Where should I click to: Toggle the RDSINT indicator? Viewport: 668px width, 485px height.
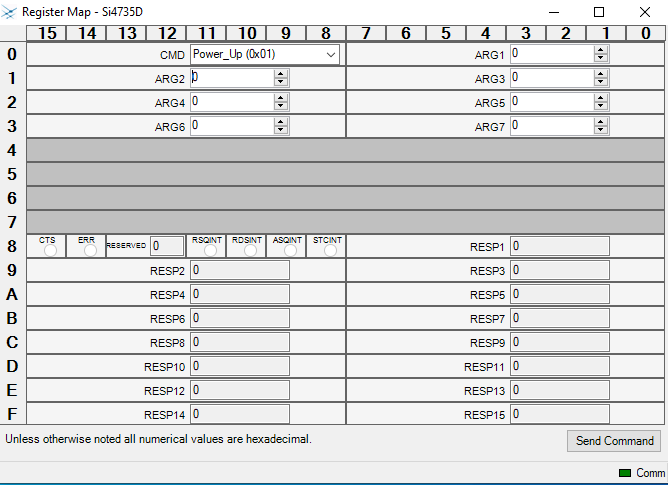tap(250, 250)
